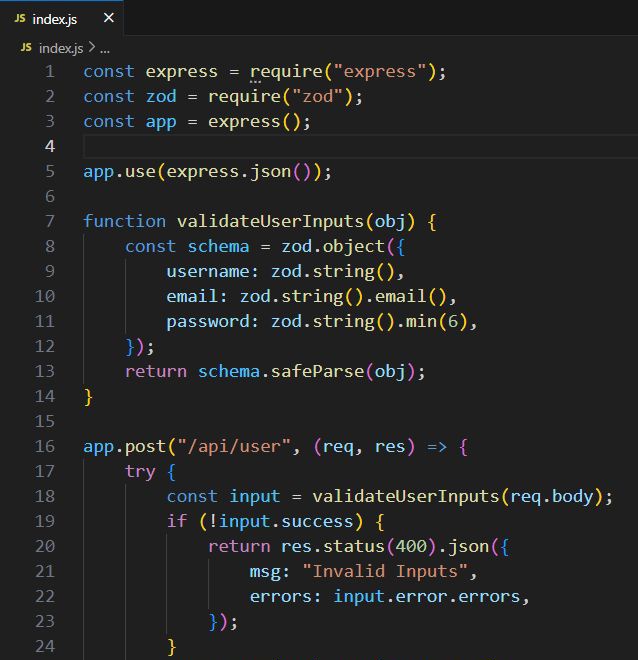Click the 'if' keyword on line 19

tap(177, 522)
